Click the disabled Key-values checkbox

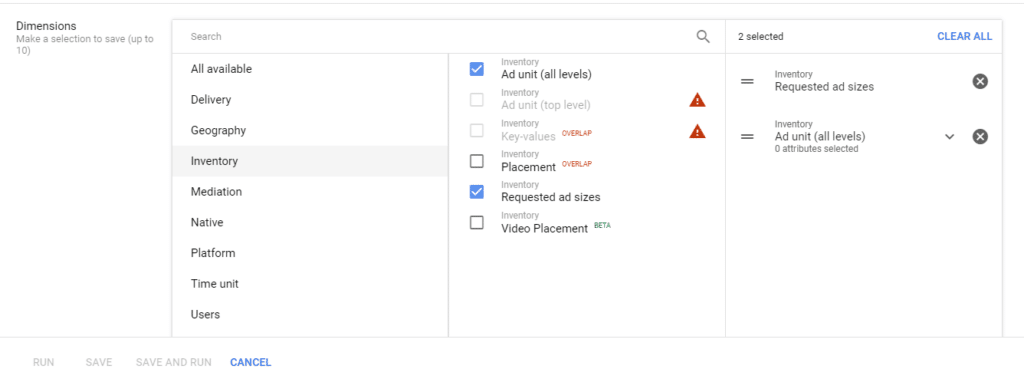tap(477, 130)
